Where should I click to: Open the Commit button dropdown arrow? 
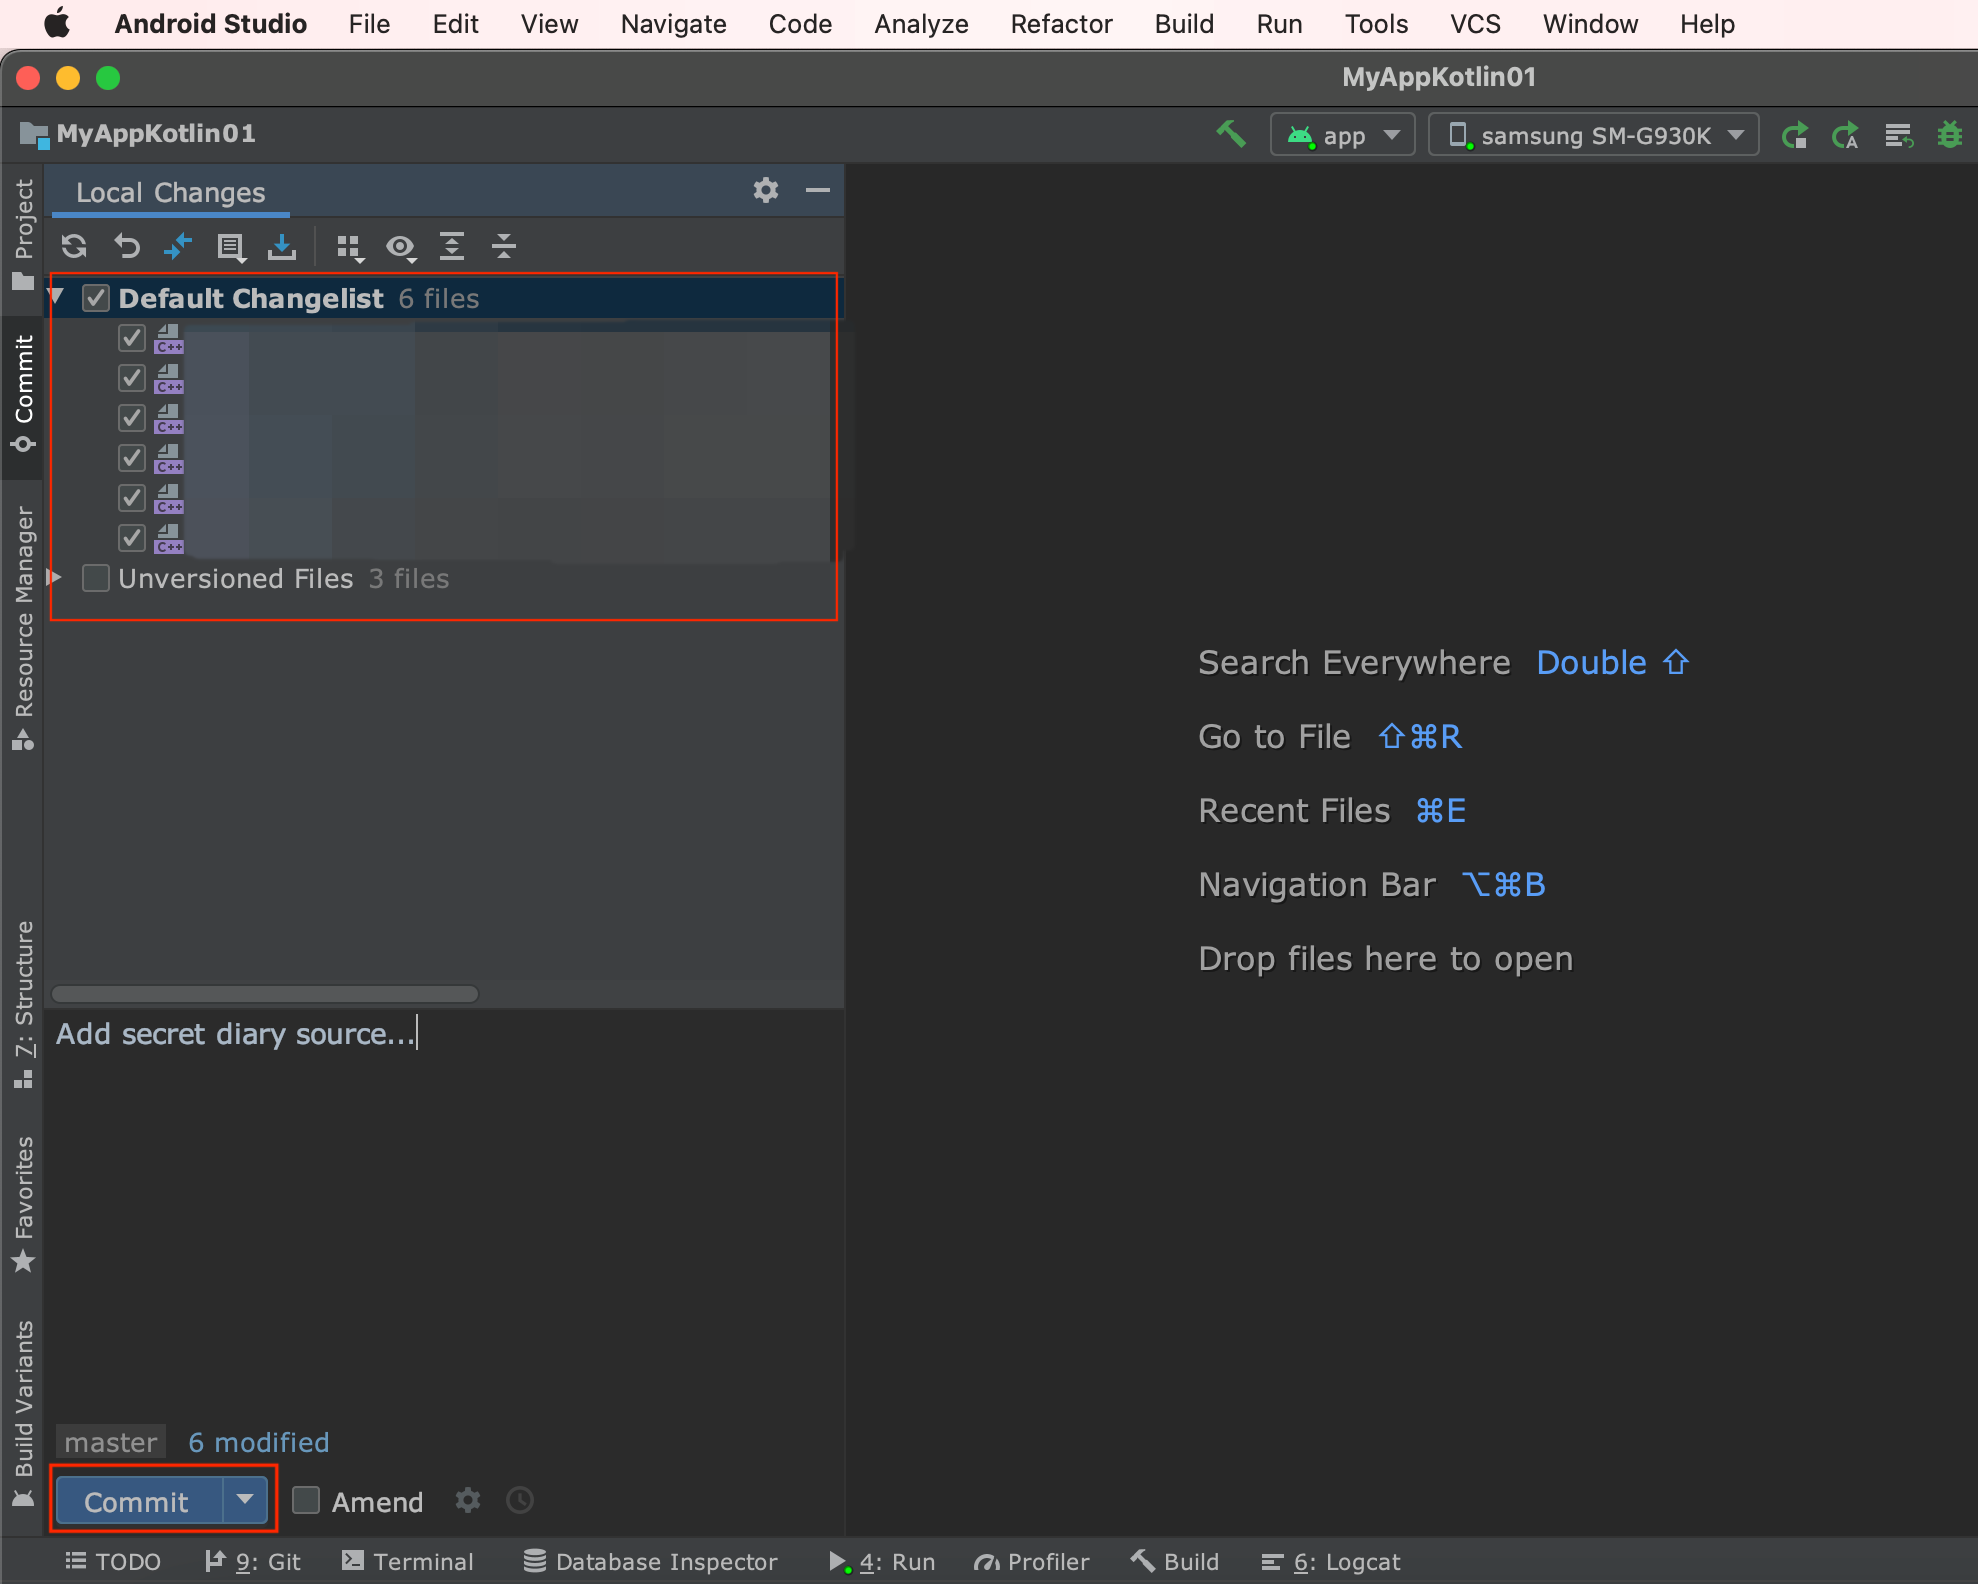tap(245, 1499)
